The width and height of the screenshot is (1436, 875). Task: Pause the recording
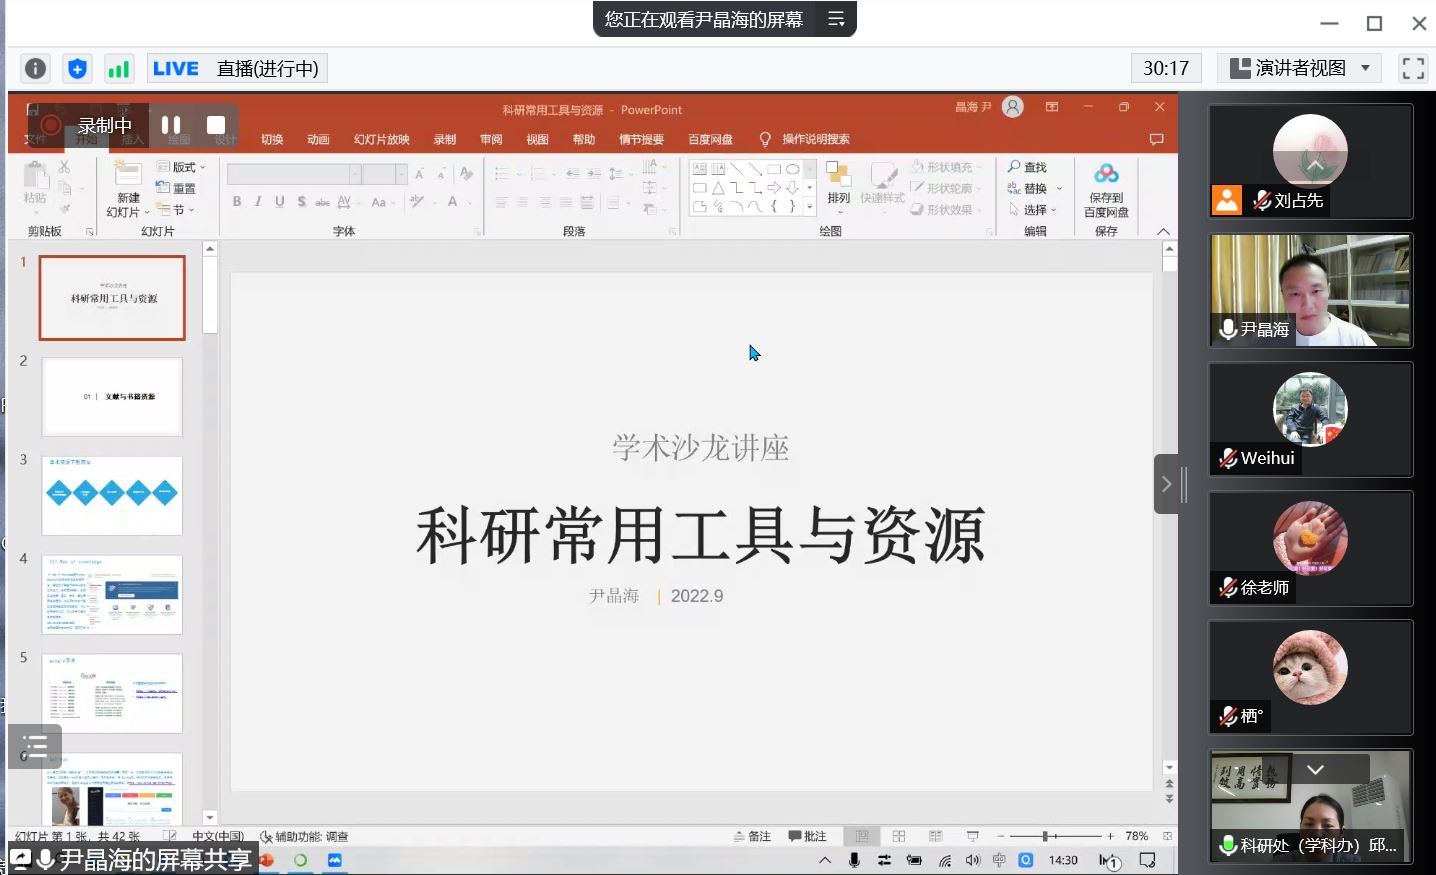[171, 125]
